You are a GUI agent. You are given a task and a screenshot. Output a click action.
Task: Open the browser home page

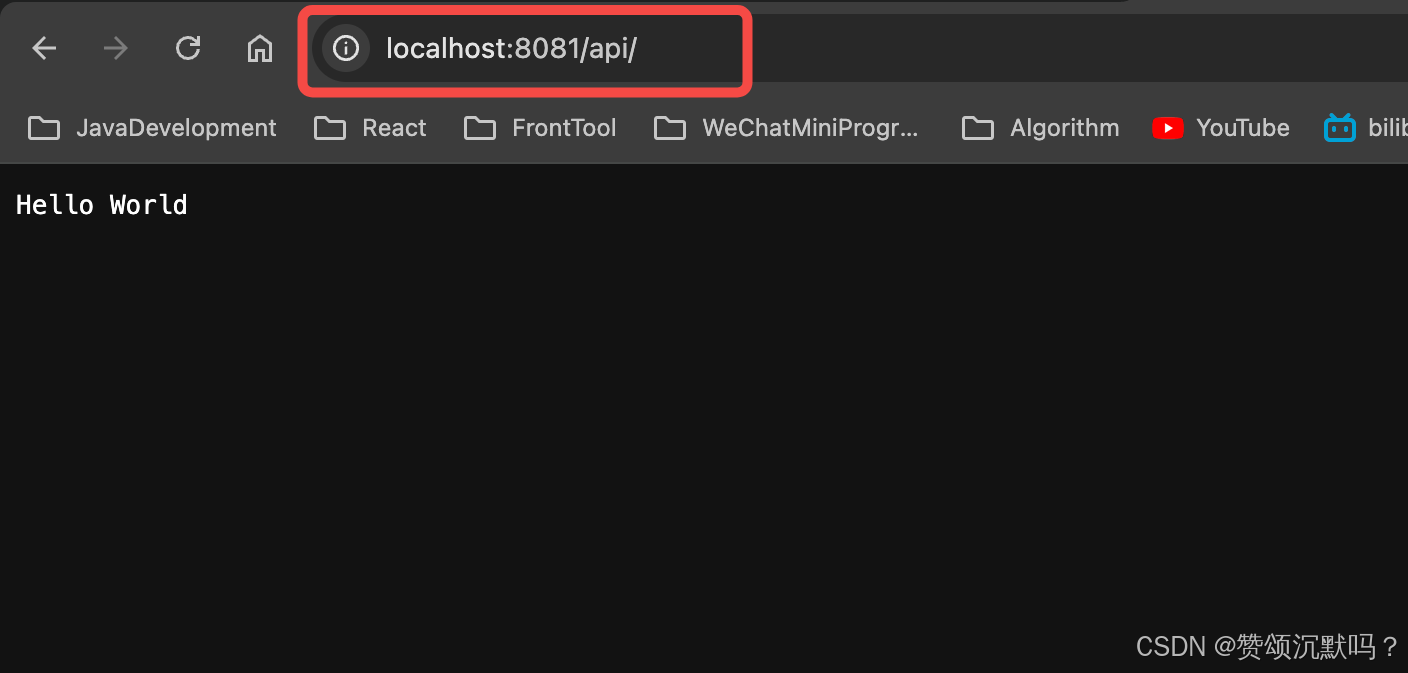259,47
